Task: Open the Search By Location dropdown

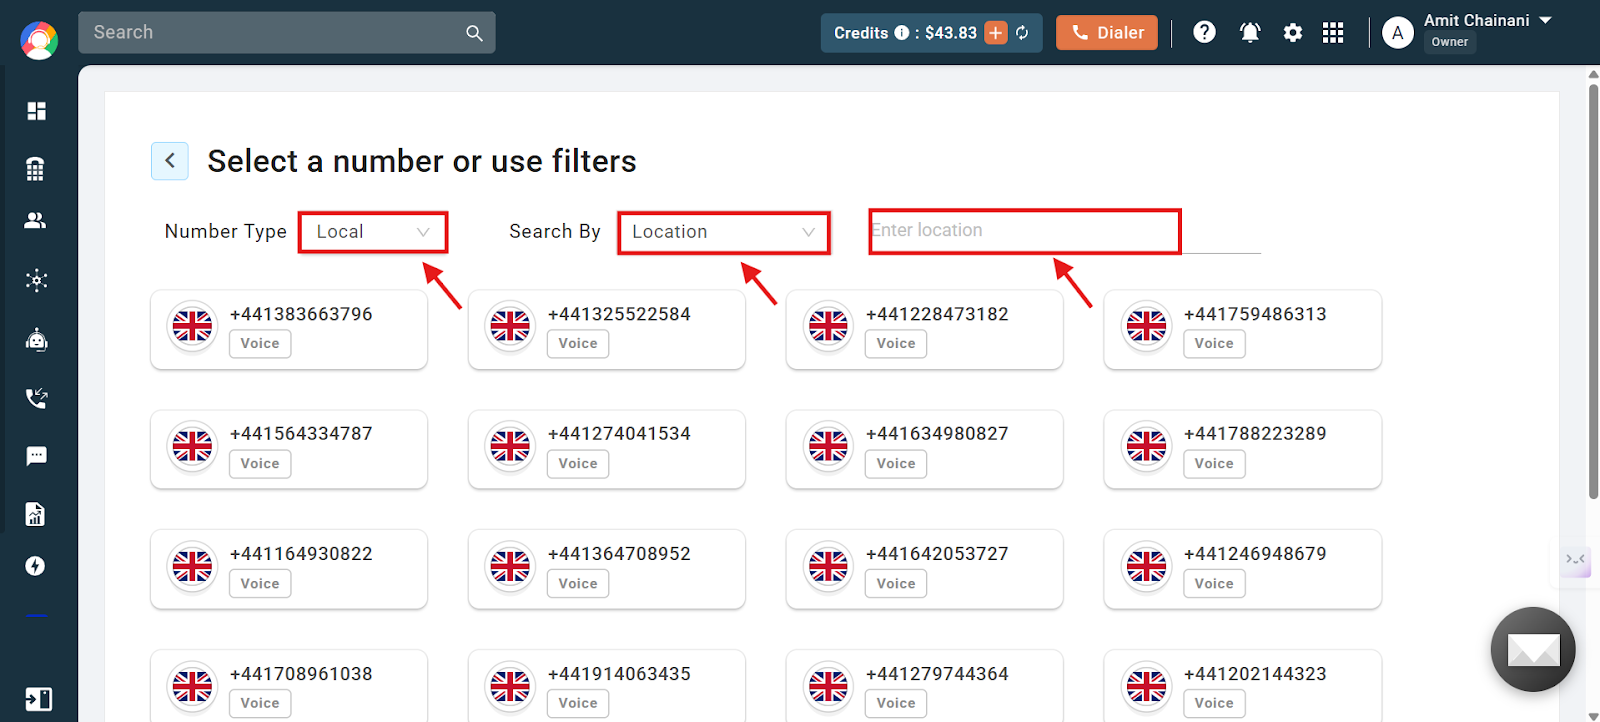Action: coord(724,232)
